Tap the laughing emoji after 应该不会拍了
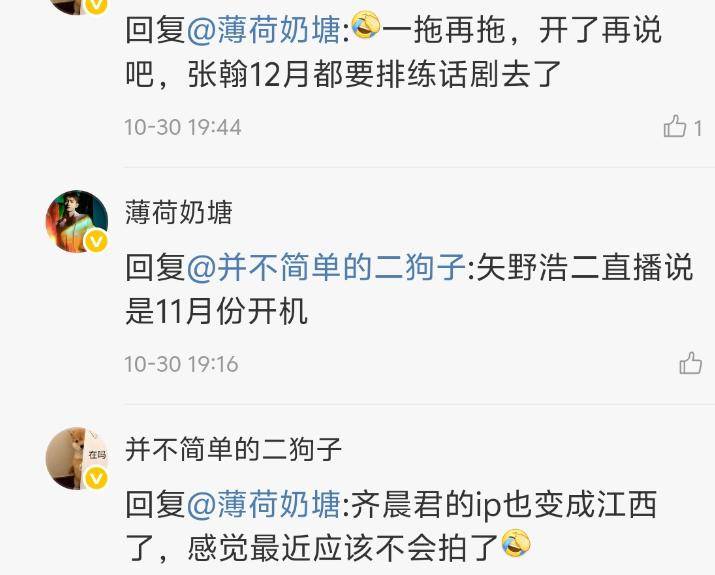The height and width of the screenshot is (575, 715). point(516,543)
